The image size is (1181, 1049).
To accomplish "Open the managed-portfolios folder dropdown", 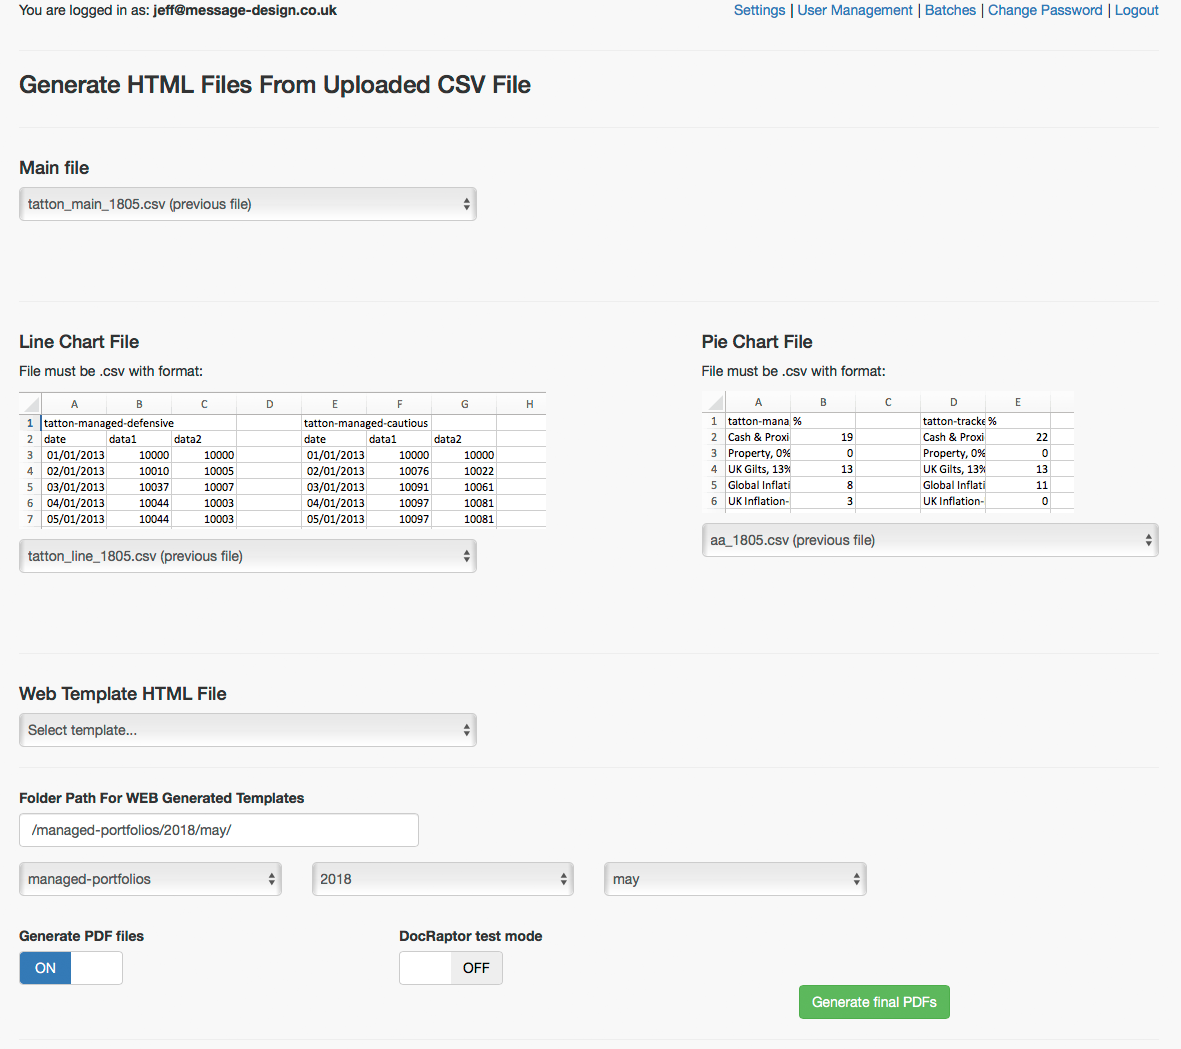I will [x=151, y=879].
